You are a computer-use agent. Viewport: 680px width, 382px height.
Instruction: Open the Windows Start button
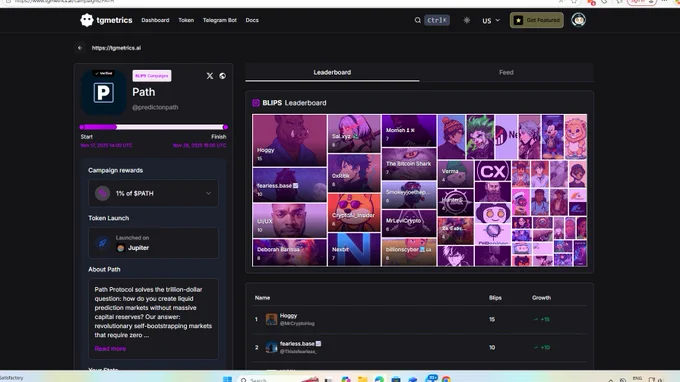(227, 379)
